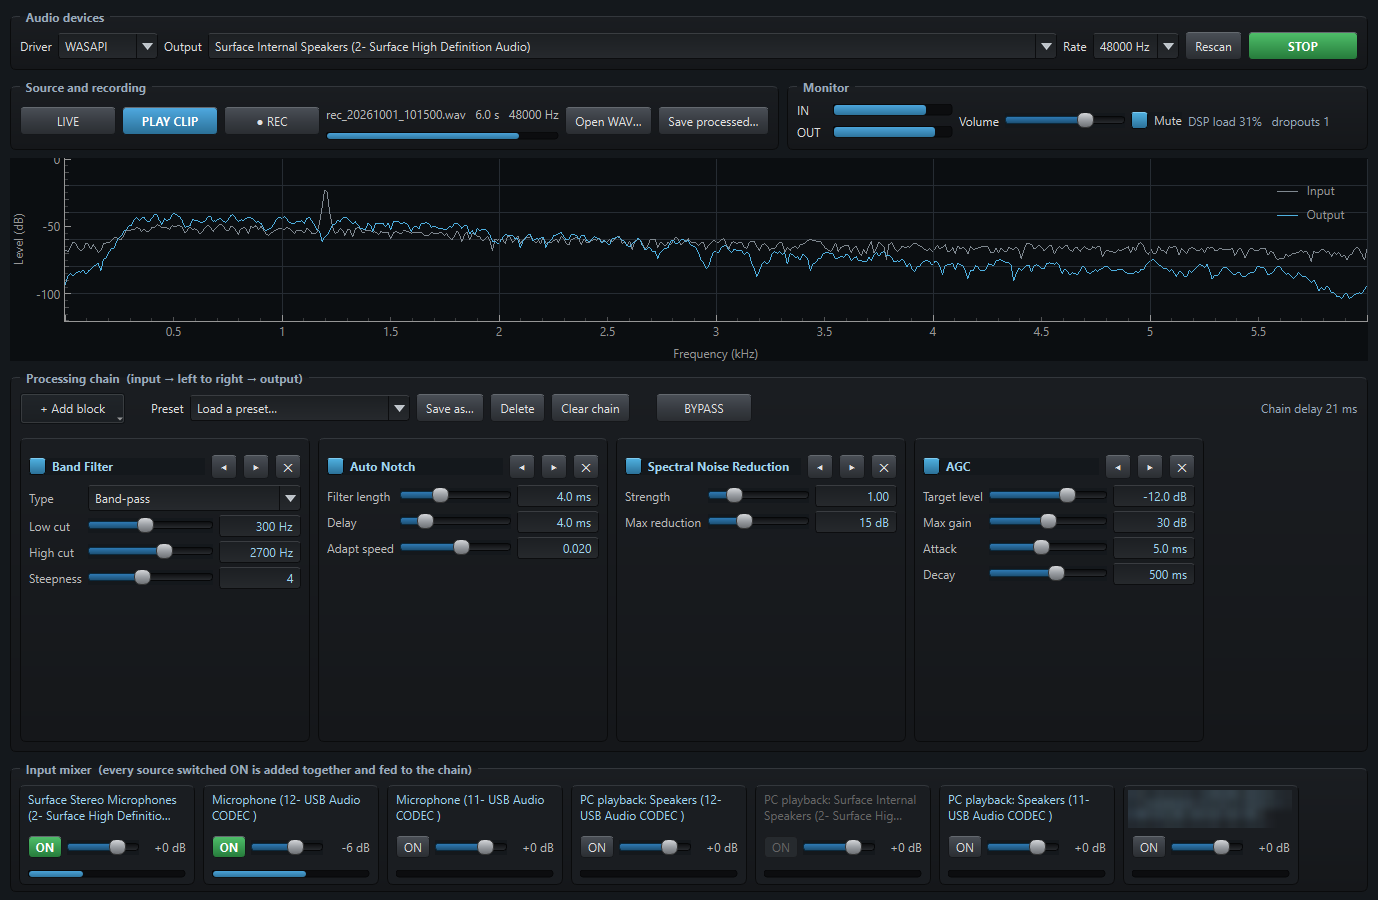Start recording with REC button
The height and width of the screenshot is (900, 1378).
click(x=272, y=121)
